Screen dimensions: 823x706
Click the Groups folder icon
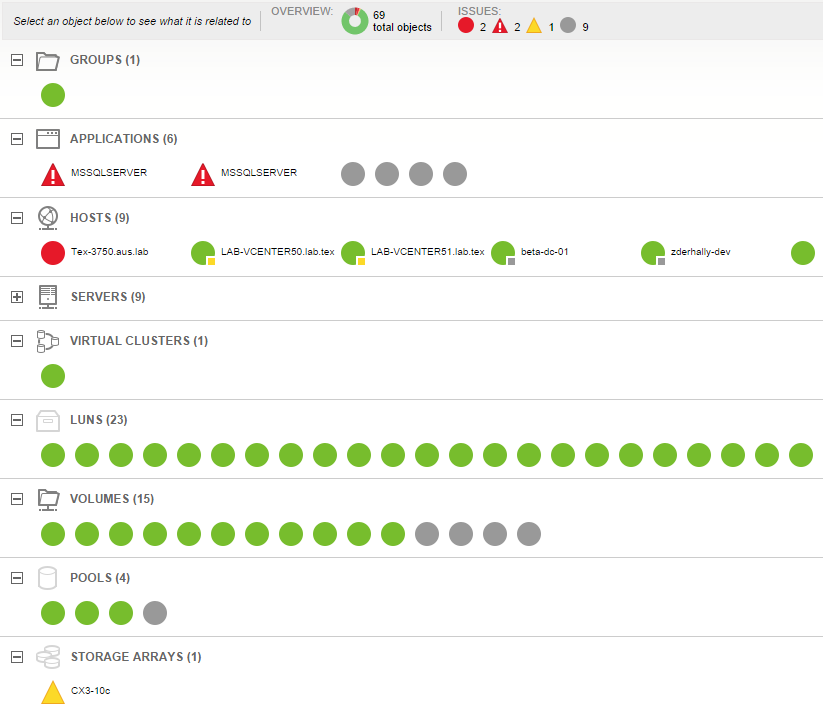click(x=48, y=61)
